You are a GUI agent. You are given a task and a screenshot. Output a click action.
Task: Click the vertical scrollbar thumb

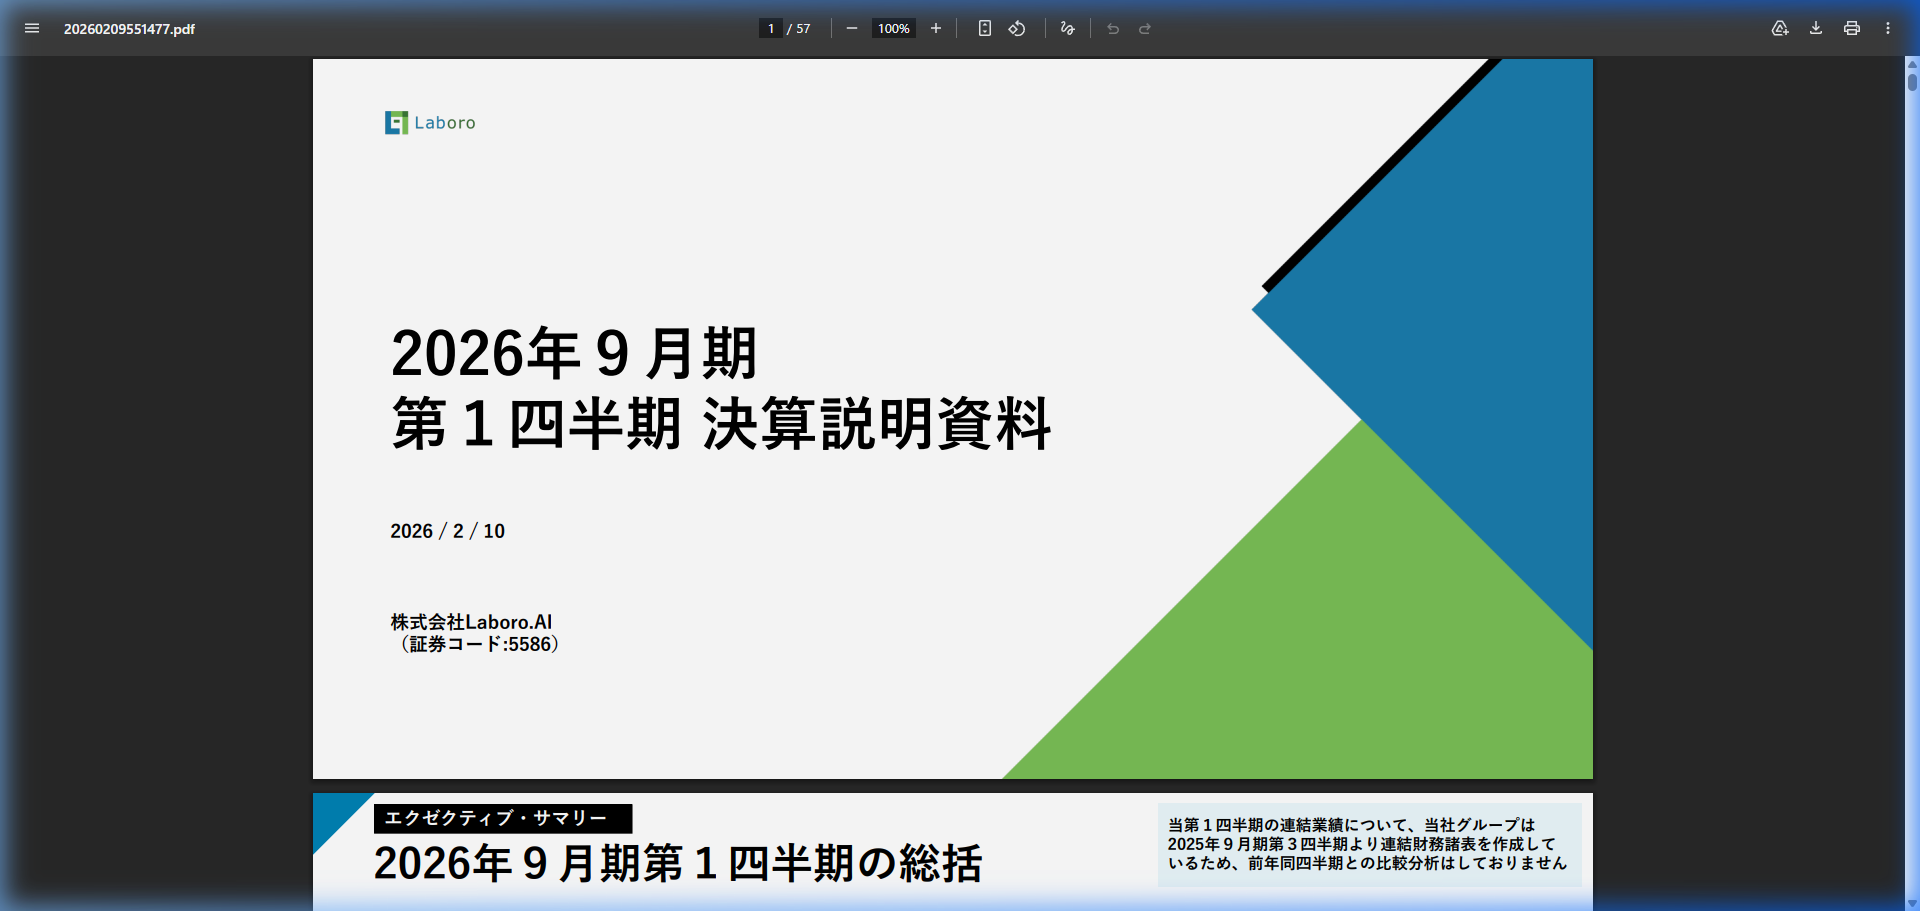pyautogui.click(x=1912, y=80)
